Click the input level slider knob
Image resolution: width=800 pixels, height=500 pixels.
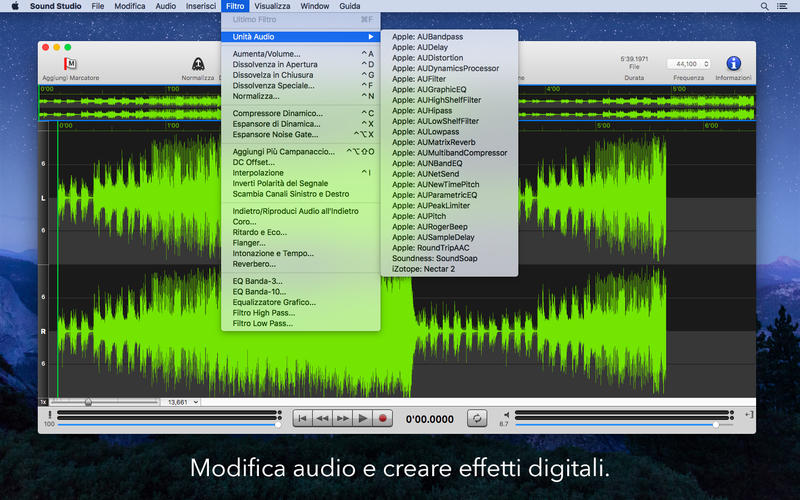(278, 424)
